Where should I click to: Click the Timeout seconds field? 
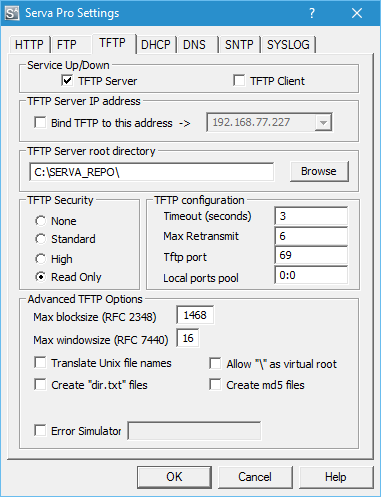(x=311, y=216)
